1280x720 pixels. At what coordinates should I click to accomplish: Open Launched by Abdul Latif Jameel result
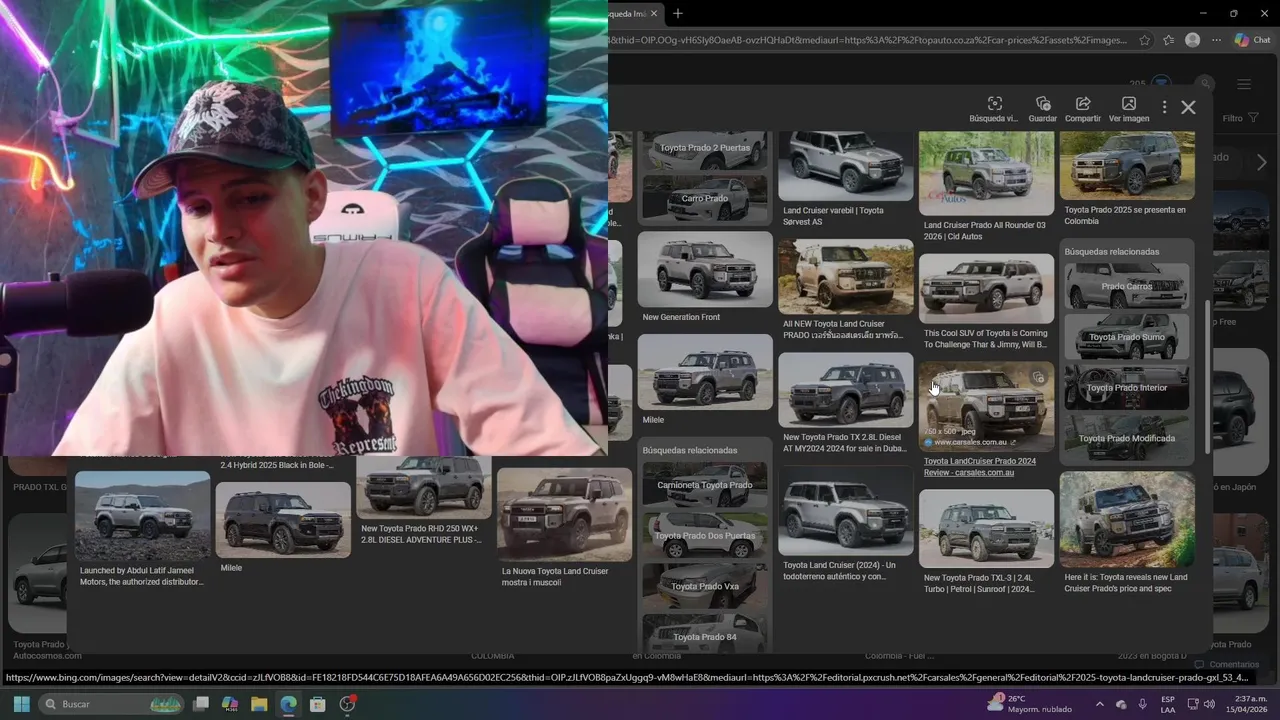coord(142,516)
